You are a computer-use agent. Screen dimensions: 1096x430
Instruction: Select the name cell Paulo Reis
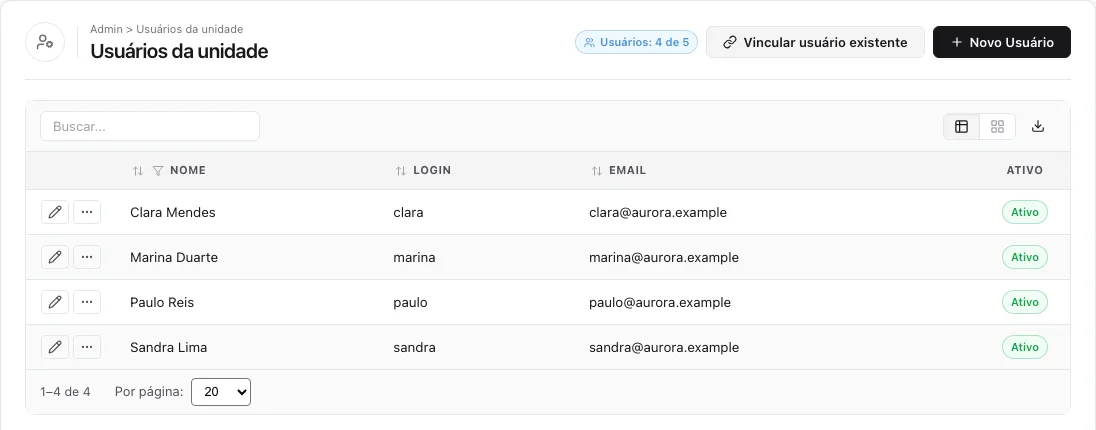coord(162,302)
